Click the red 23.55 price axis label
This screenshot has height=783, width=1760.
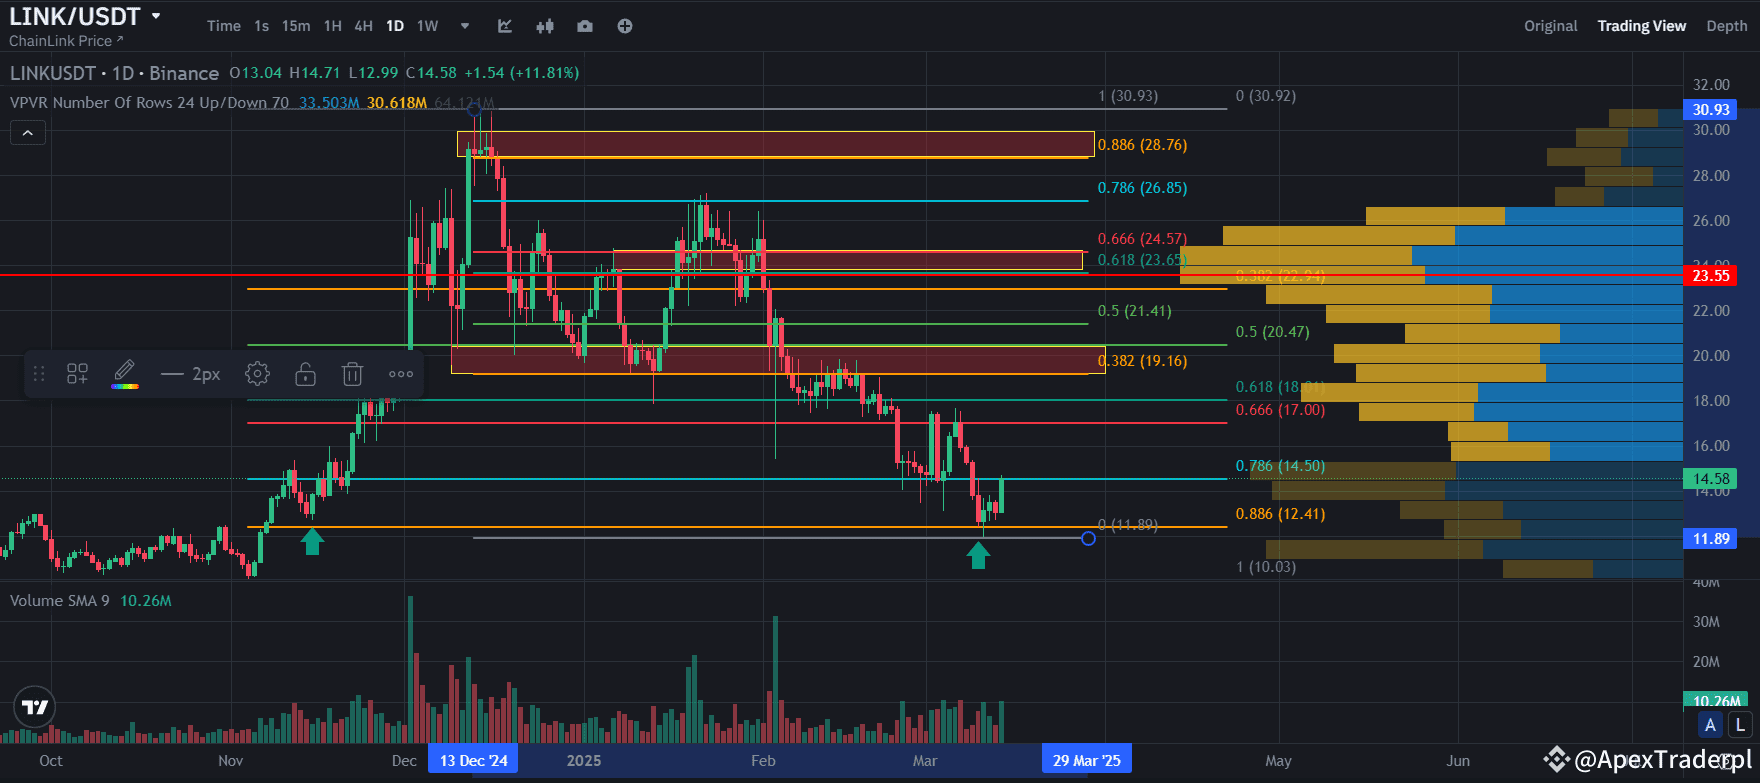pyautogui.click(x=1711, y=275)
